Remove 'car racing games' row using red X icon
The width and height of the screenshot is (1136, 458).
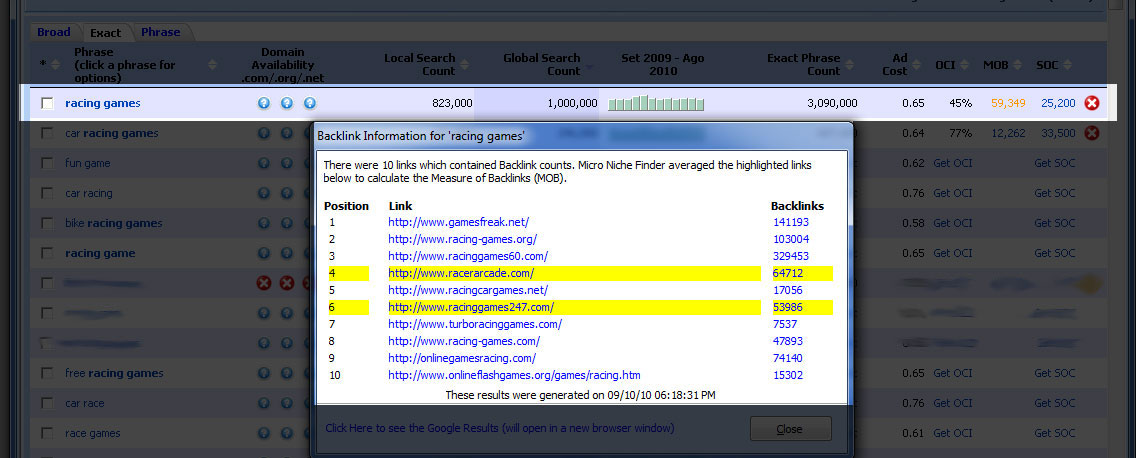[x=1091, y=133]
